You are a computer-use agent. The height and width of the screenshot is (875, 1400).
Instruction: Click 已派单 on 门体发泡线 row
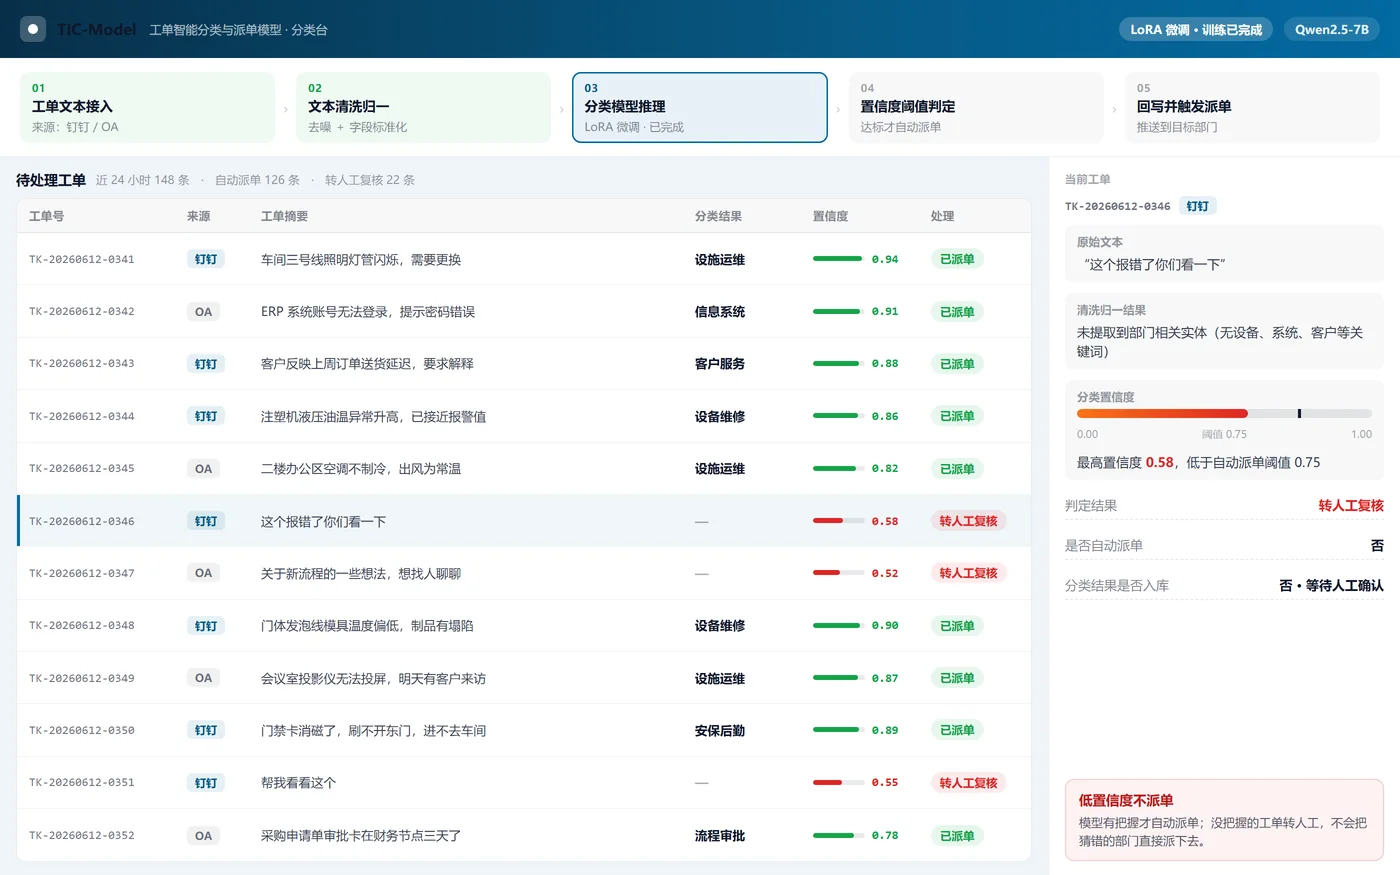(x=957, y=626)
